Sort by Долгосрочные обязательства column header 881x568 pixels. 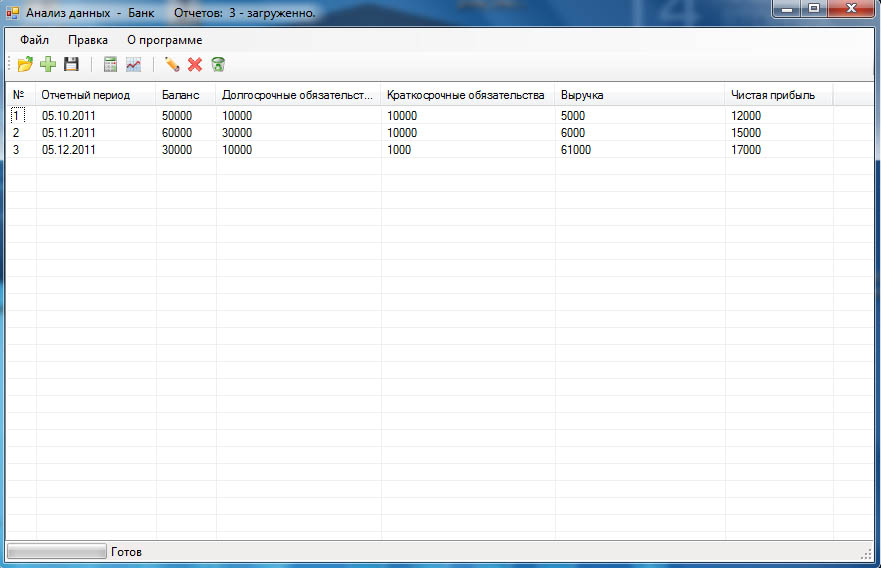[x=298, y=95]
